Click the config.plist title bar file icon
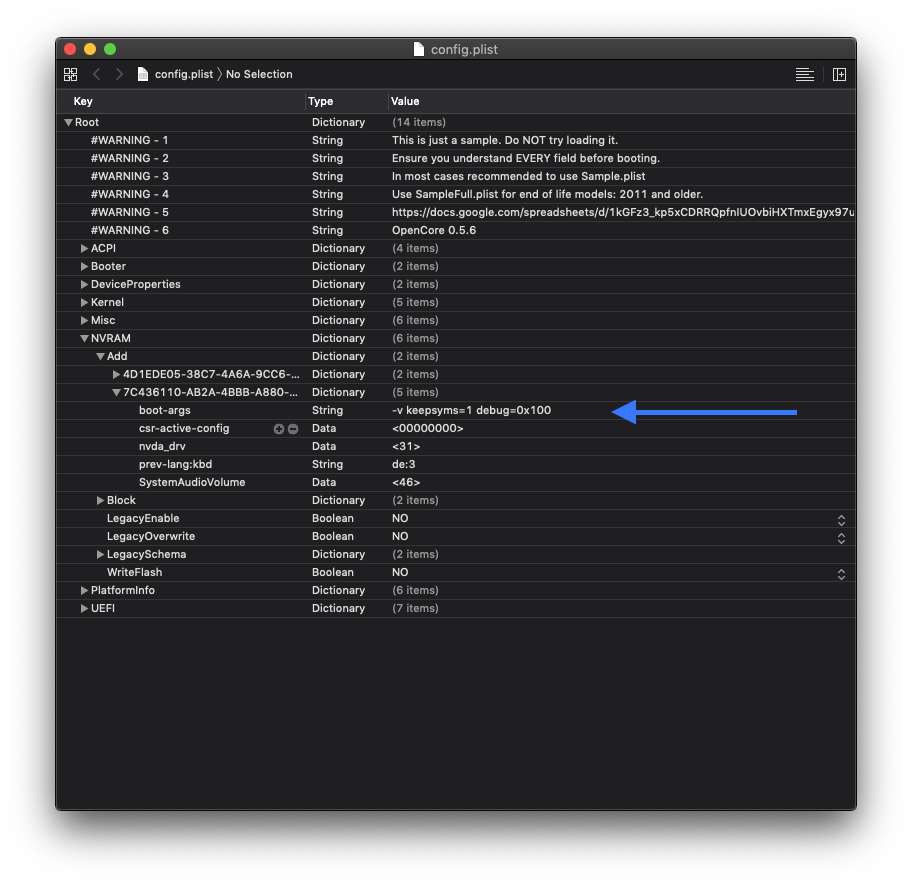Screen dimensions: 912x884 (419, 49)
